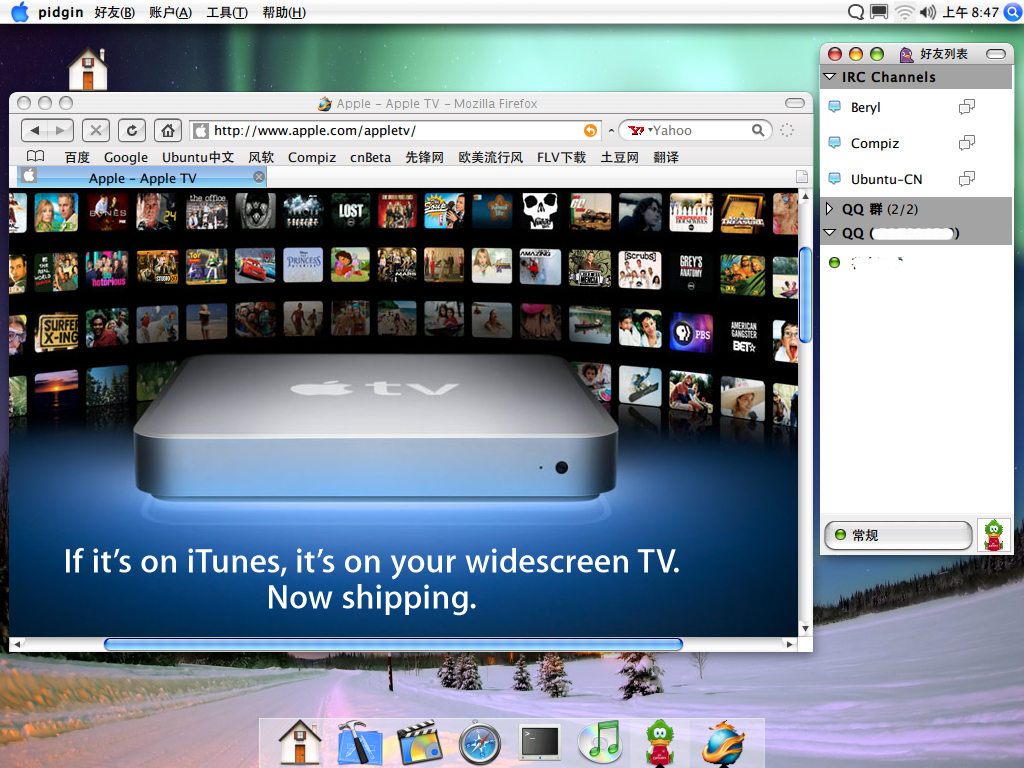The image size is (1024, 768).
Task: Click the display icon in the menu bar
Action: 880,12
